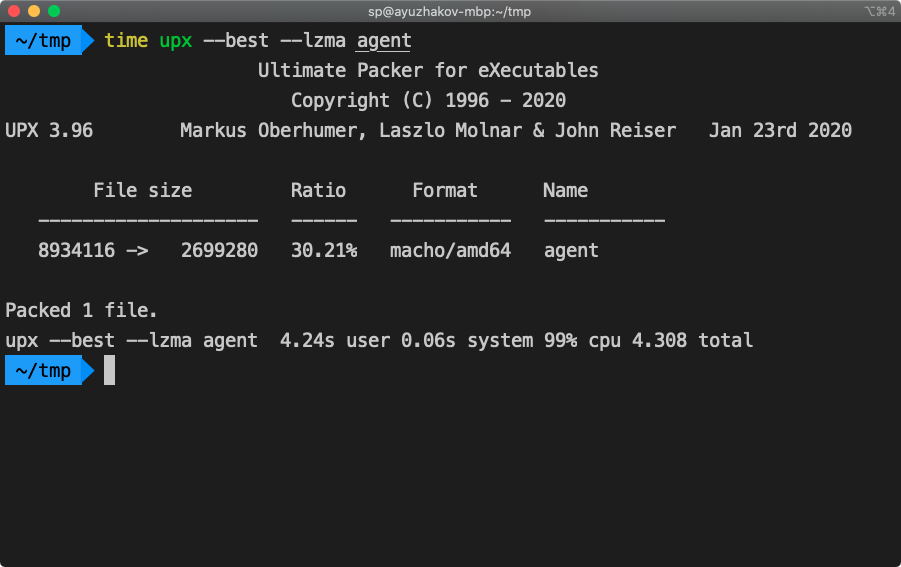Screen dimensions: 901x567
Task: Click the underlined 'agent' argument
Action: coord(384,41)
